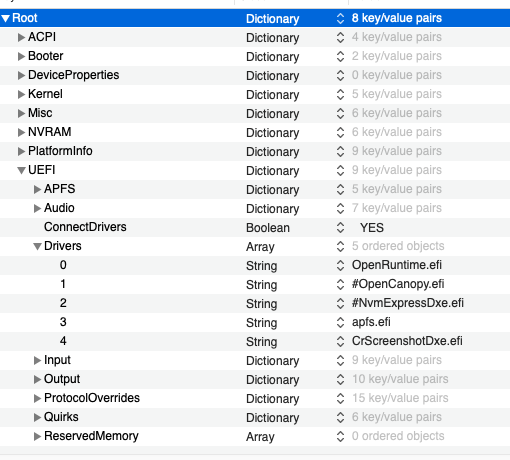The height and width of the screenshot is (460, 510).
Task: Expand the Input dictionary triangle
Action: pyautogui.click(x=37, y=360)
